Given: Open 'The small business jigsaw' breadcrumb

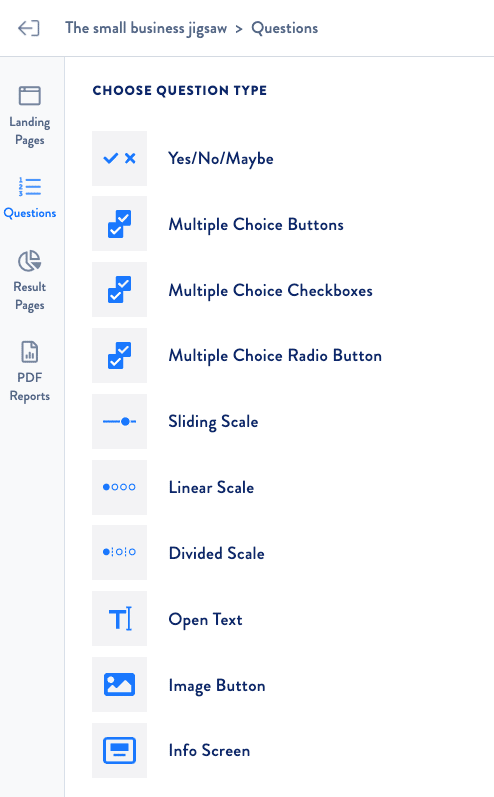Looking at the screenshot, I should [x=146, y=28].
